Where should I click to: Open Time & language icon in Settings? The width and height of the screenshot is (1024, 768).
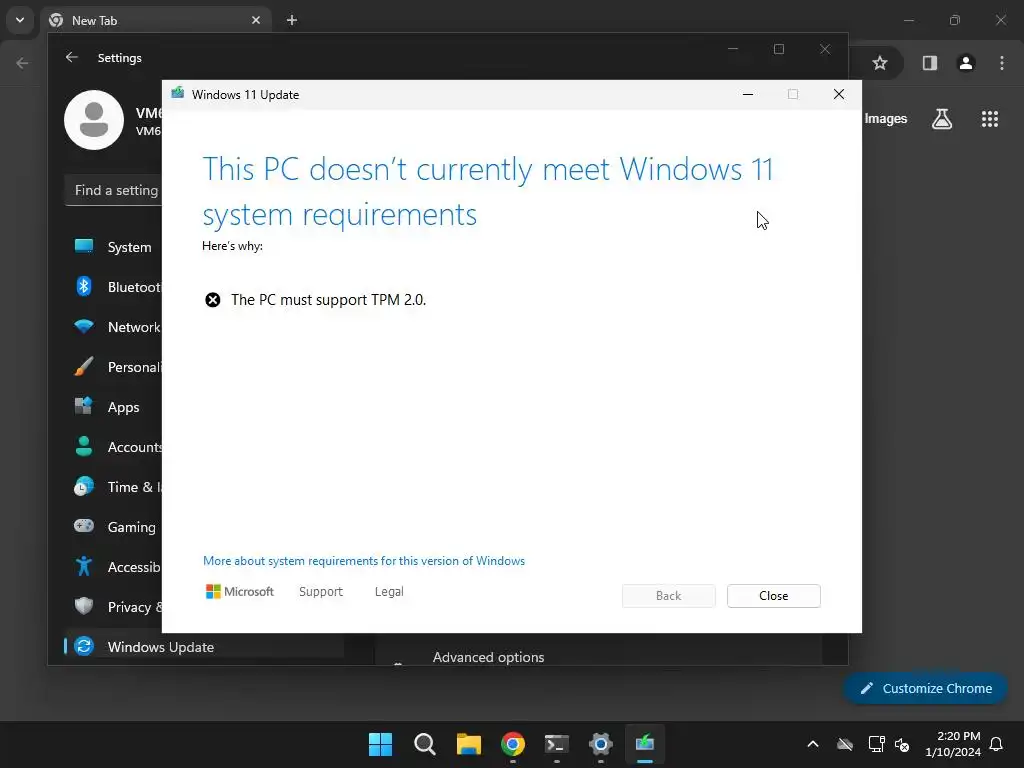tap(84, 487)
